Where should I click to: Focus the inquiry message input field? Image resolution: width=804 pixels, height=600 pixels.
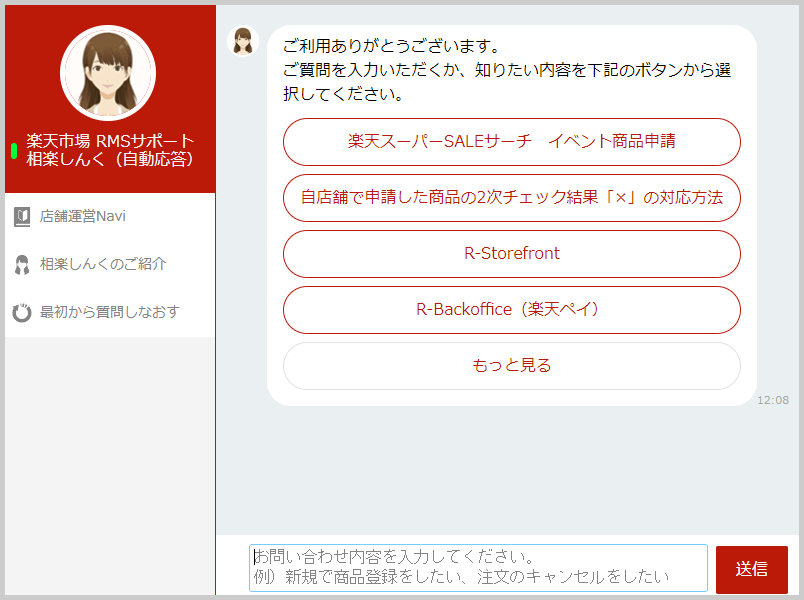[478, 568]
